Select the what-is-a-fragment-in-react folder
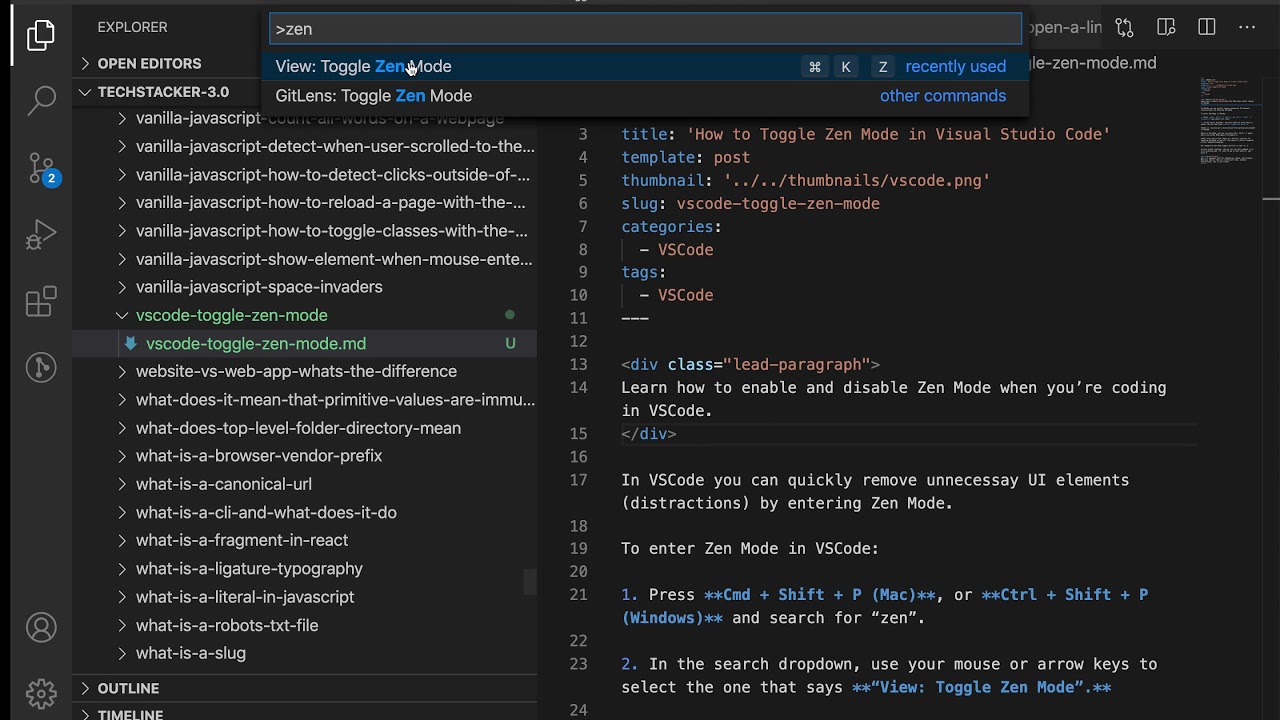The width and height of the screenshot is (1280, 720). click(x=242, y=540)
